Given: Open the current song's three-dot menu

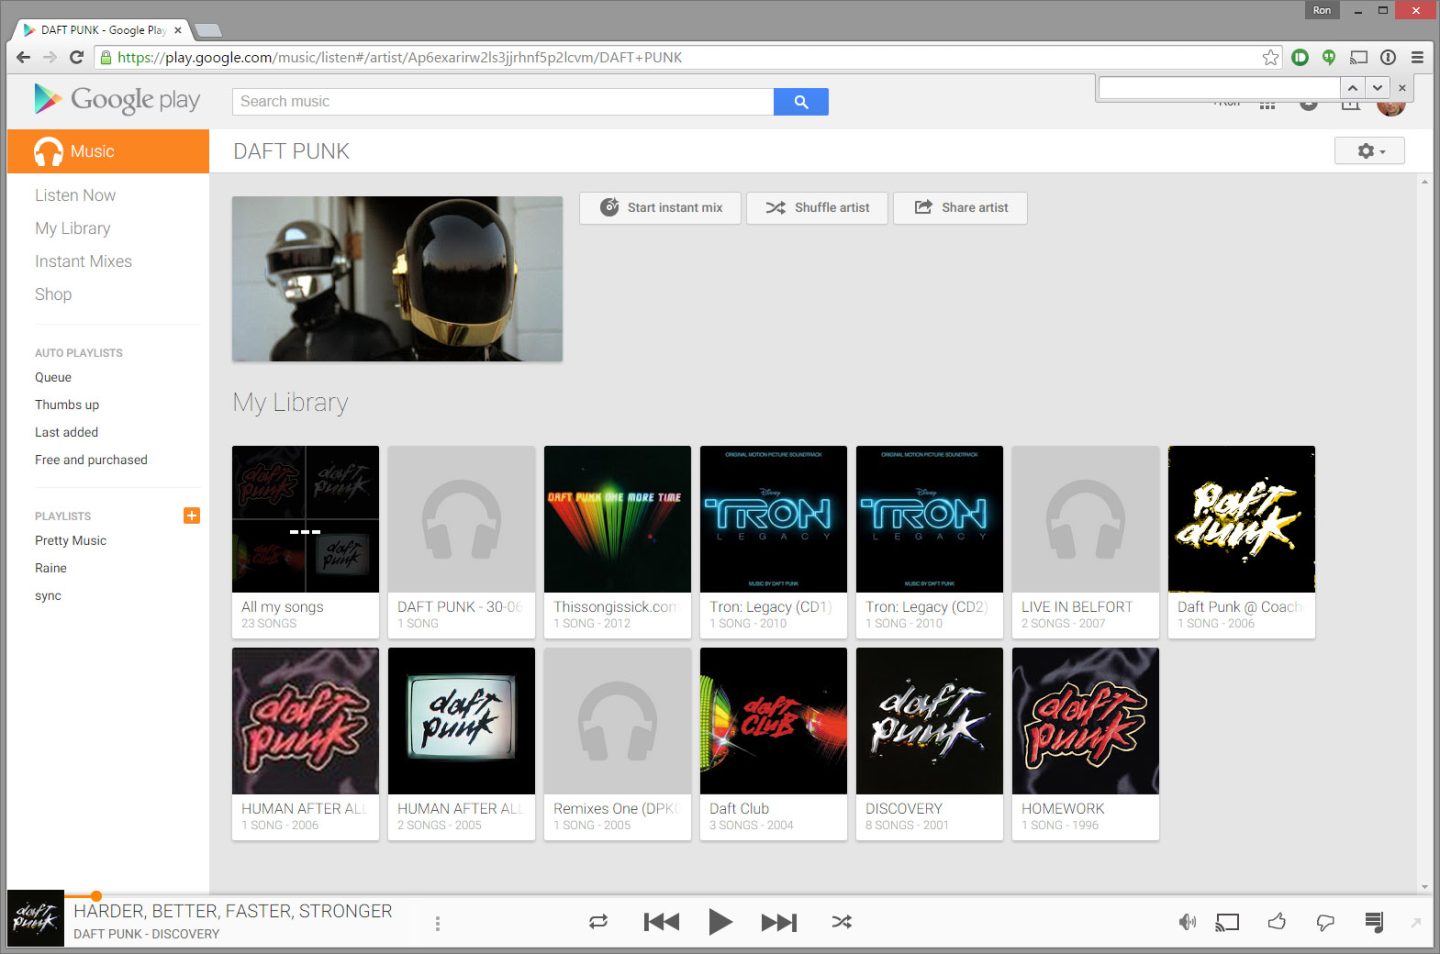Looking at the screenshot, I should click(x=437, y=923).
